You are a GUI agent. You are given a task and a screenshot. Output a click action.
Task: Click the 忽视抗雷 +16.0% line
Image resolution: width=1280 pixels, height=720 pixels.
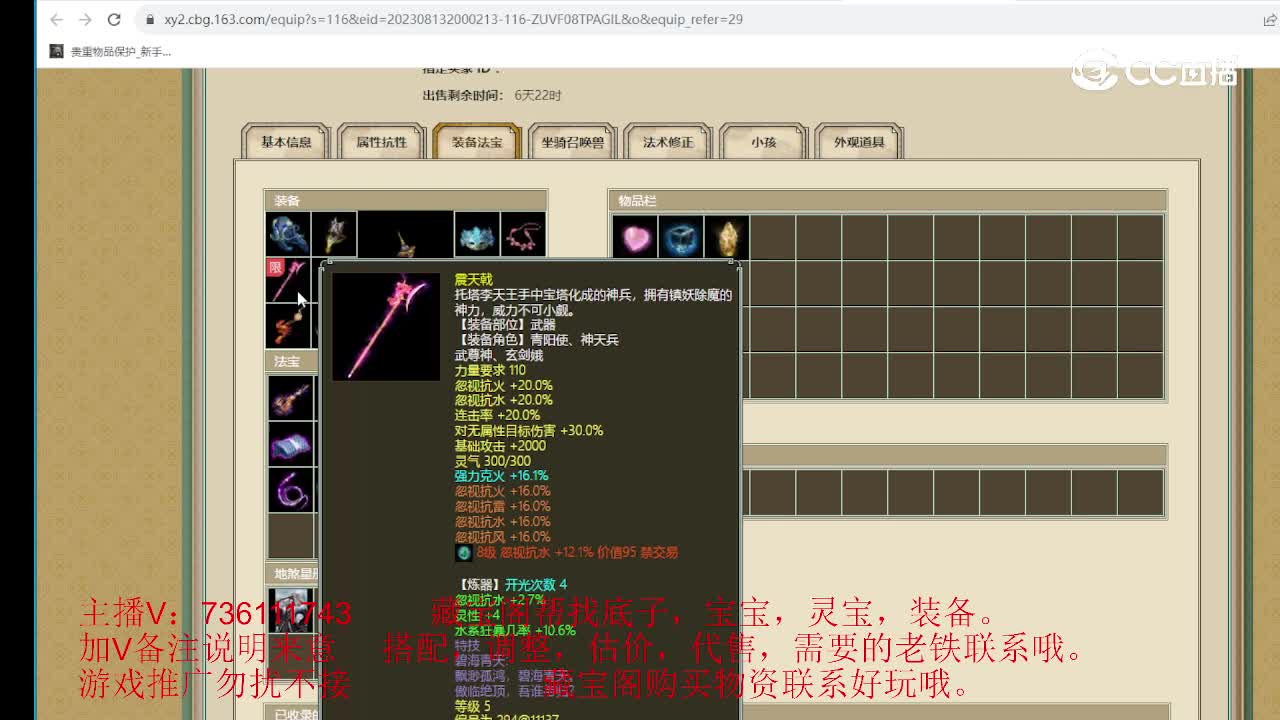(502, 506)
